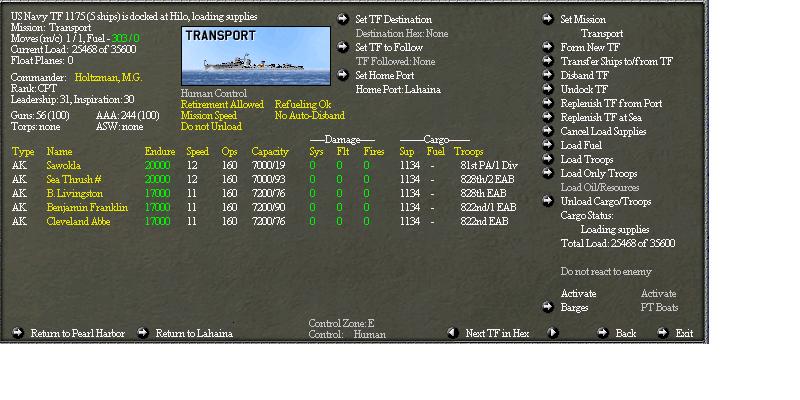800x400 pixels.
Task: Click commander name Holtzman, M.G.
Action: (108, 78)
